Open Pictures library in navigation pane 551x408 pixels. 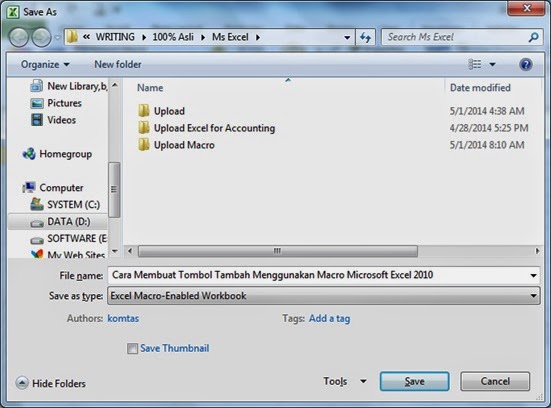pos(56,103)
